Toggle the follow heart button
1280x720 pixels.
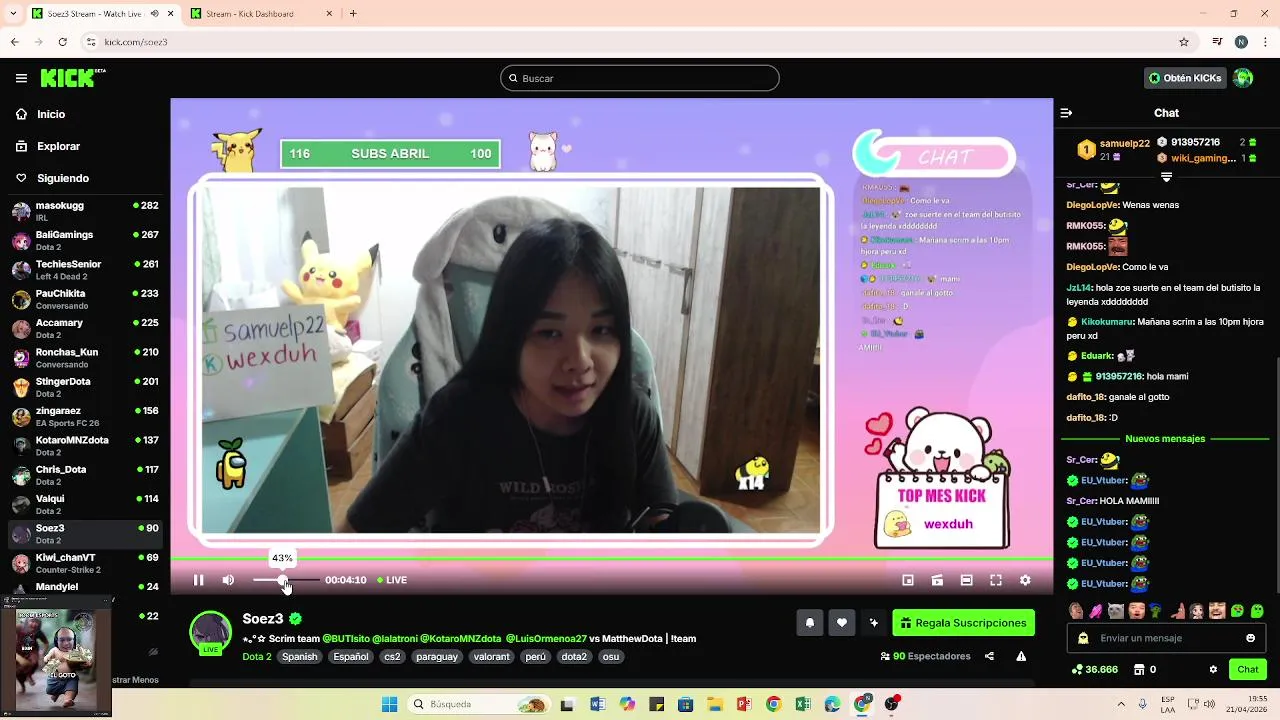pos(842,623)
